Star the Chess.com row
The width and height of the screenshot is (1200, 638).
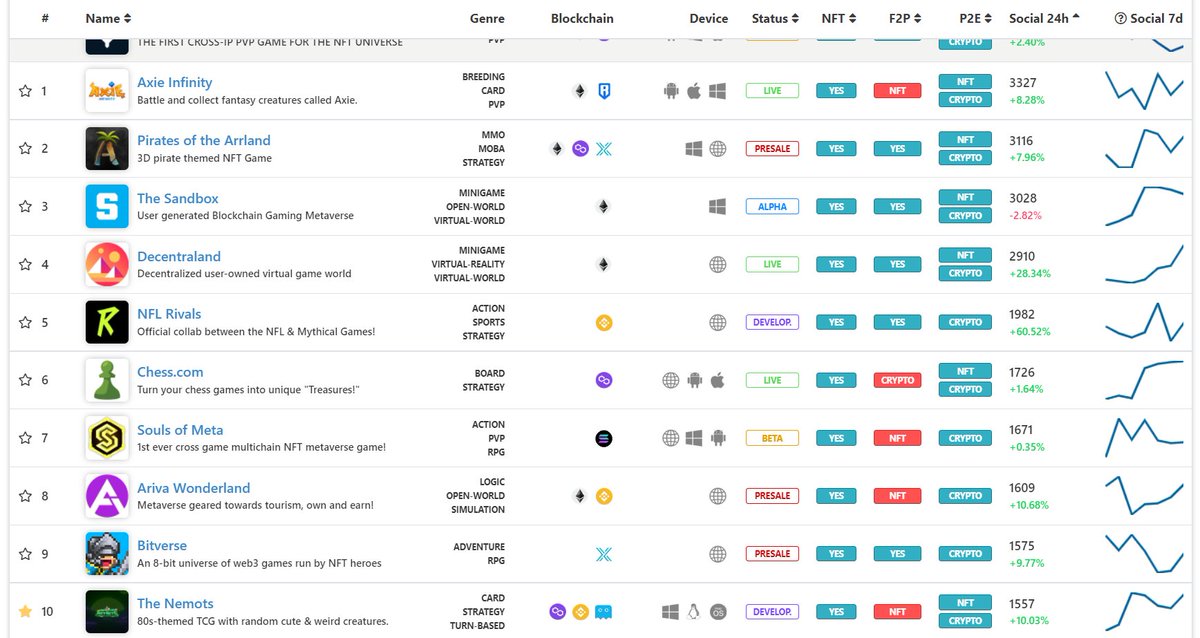tap(25, 380)
